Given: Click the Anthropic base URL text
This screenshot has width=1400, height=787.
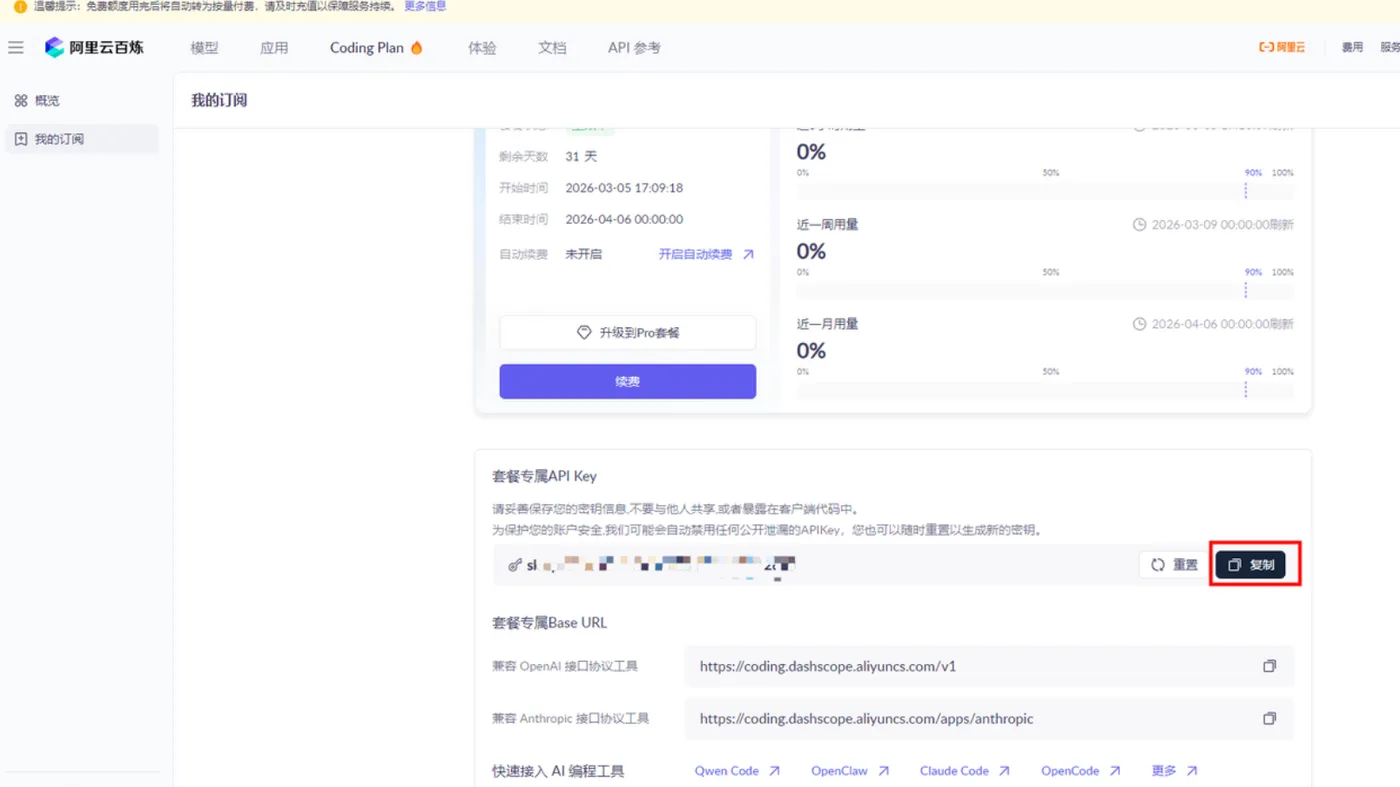Looking at the screenshot, I should (867, 718).
